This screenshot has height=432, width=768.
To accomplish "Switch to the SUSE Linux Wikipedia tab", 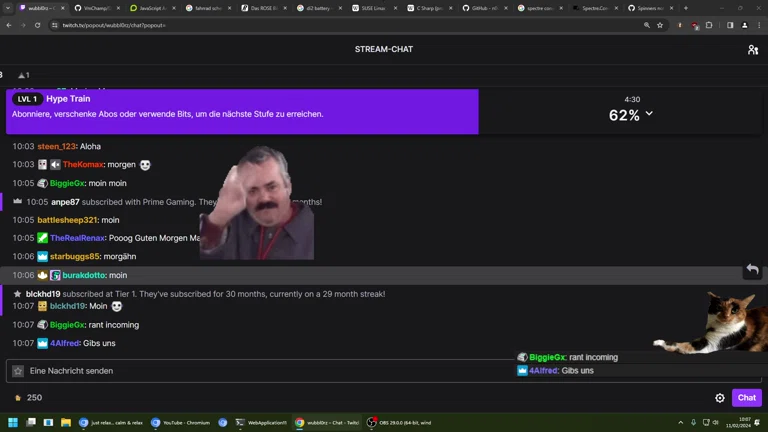I will [374, 8].
